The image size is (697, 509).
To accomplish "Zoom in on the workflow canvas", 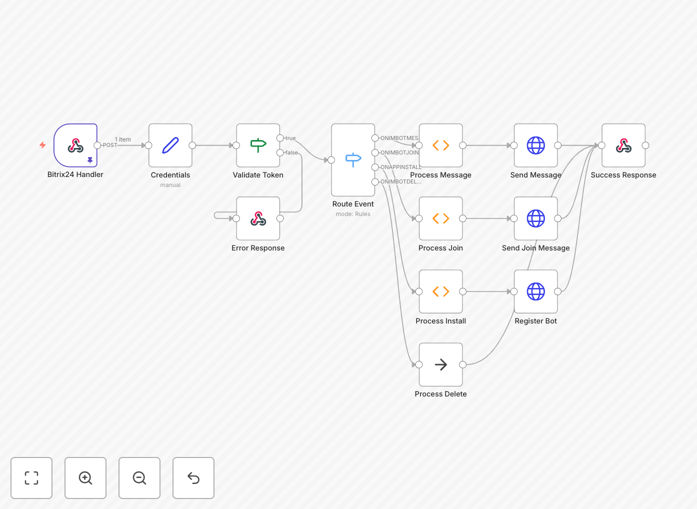I will click(85, 478).
